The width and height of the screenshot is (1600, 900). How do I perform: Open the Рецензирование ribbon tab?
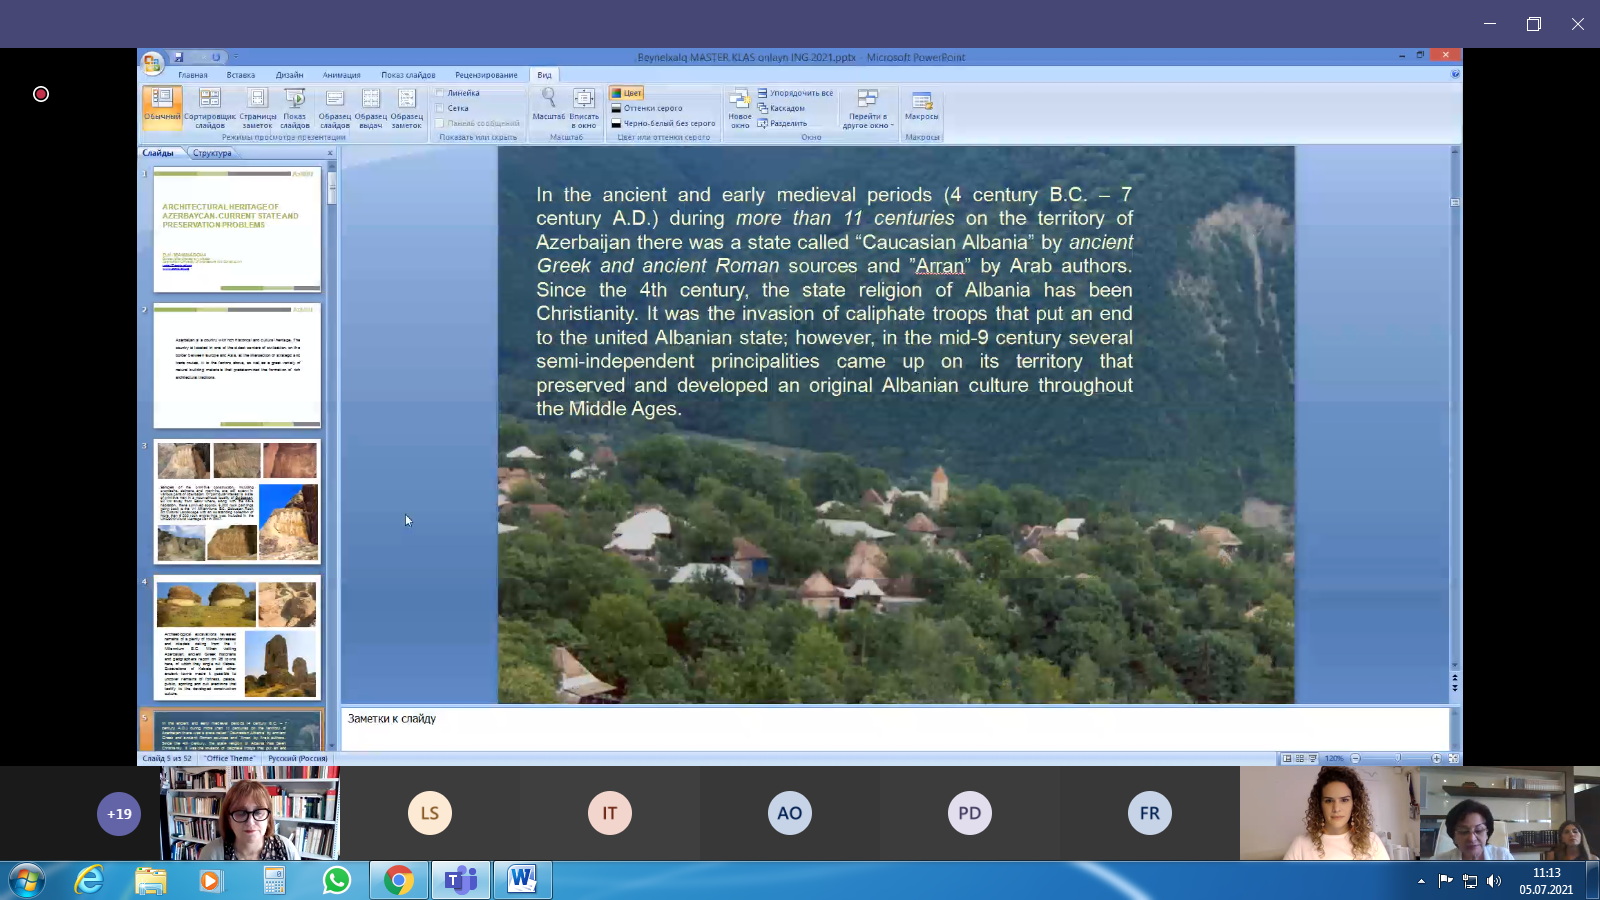pyautogui.click(x=486, y=75)
